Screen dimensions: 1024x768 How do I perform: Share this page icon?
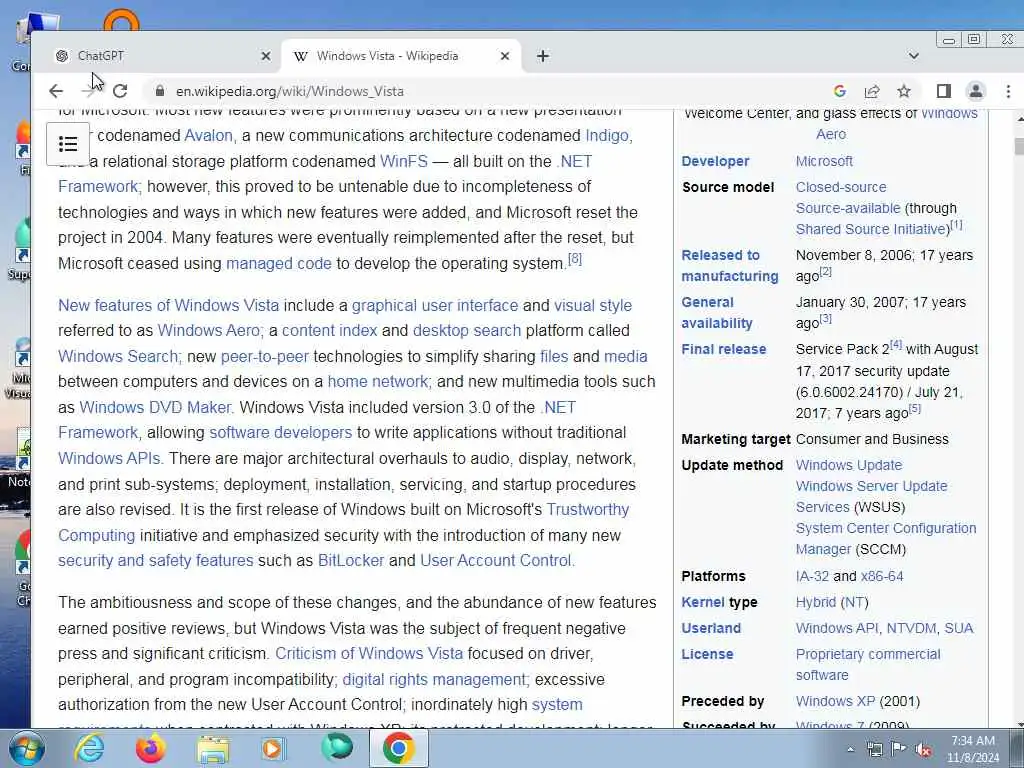coord(872,91)
